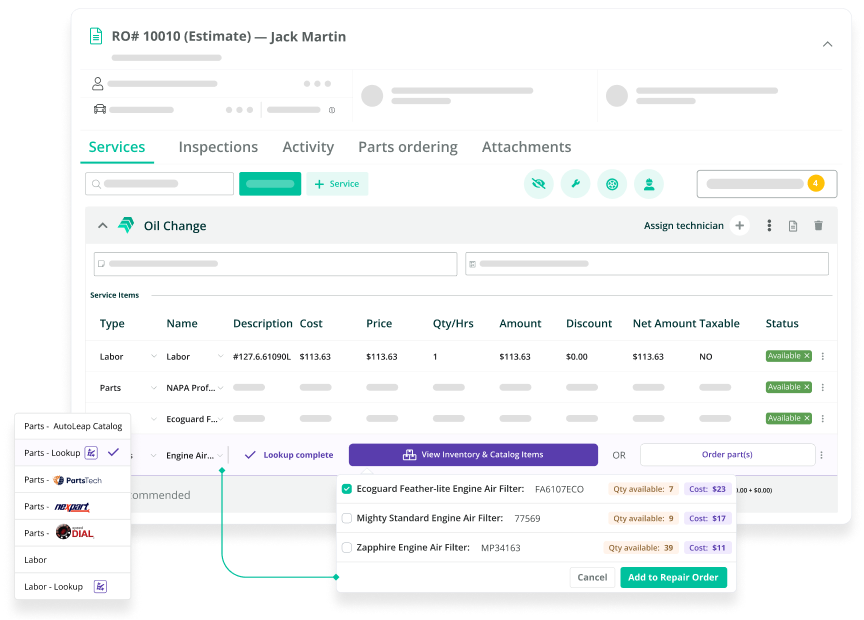864x620 pixels.
Task: Click Add to Repair Order button
Action: (x=673, y=577)
